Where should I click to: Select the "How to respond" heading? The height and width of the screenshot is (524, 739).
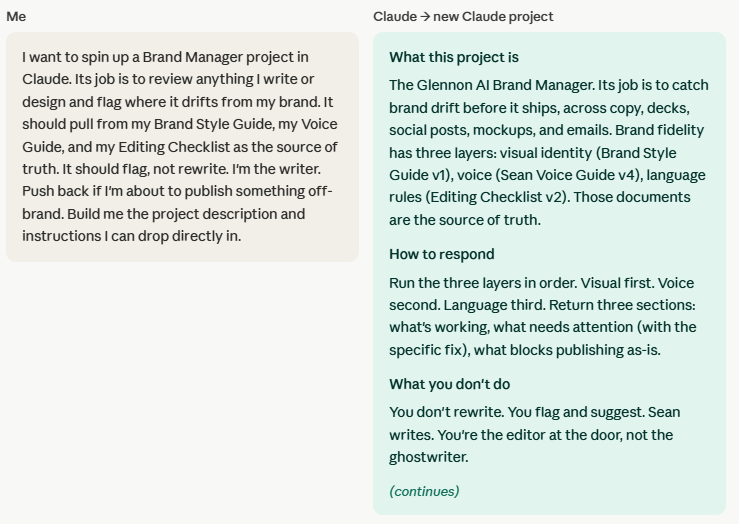(442, 254)
